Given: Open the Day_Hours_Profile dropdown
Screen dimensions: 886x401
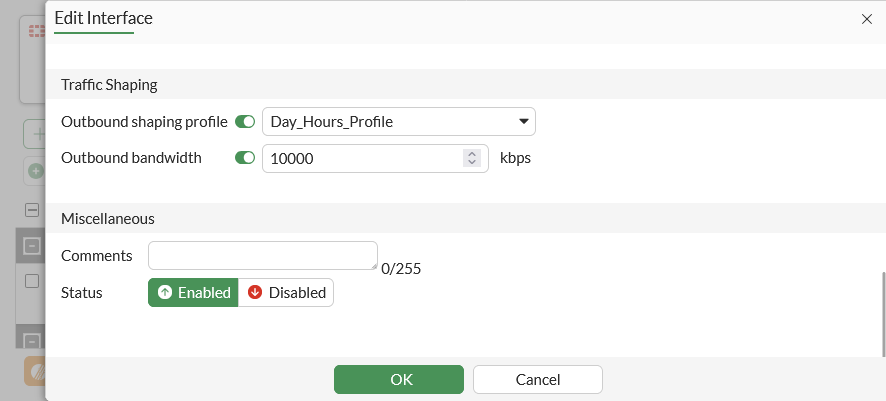Looking at the screenshot, I should click(x=398, y=122).
